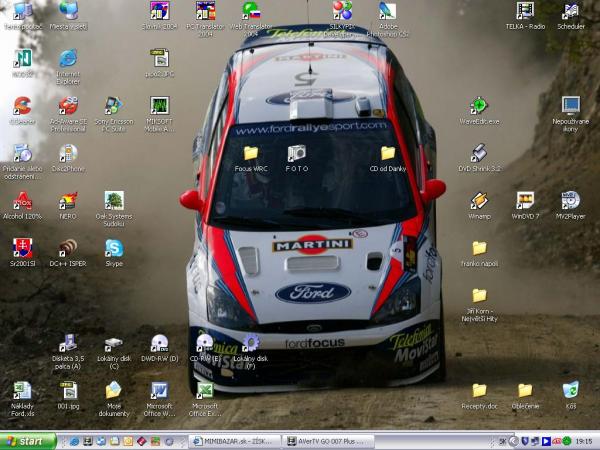Open the DVD-RW (D) drive shortcut
Image resolution: width=600 pixels, height=450 pixels.
159,343
